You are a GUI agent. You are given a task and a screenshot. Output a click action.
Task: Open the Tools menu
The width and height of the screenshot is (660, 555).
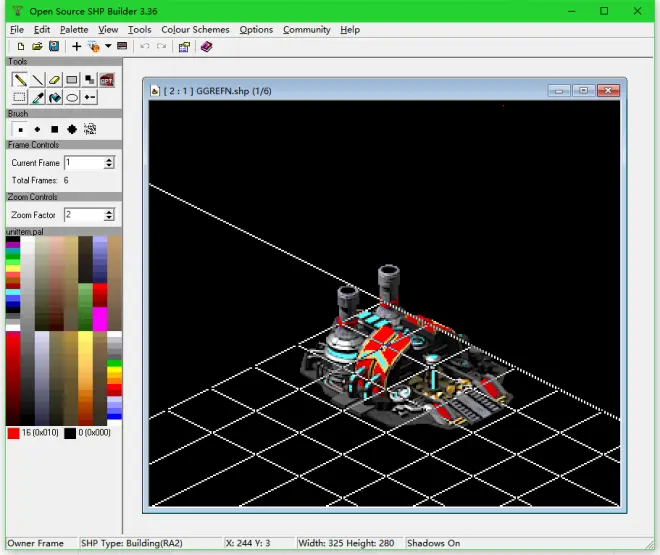[139, 30]
